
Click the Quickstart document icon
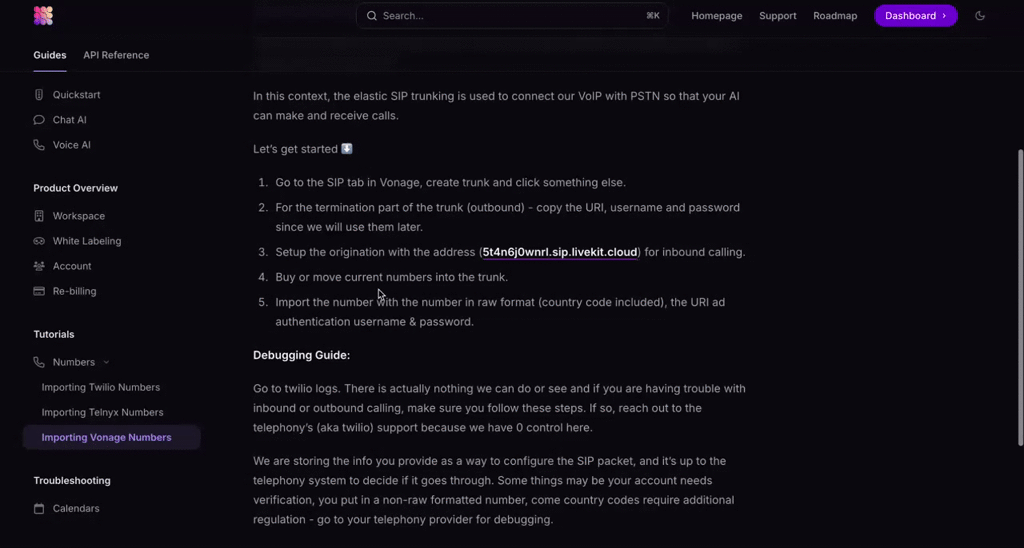pos(39,95)
